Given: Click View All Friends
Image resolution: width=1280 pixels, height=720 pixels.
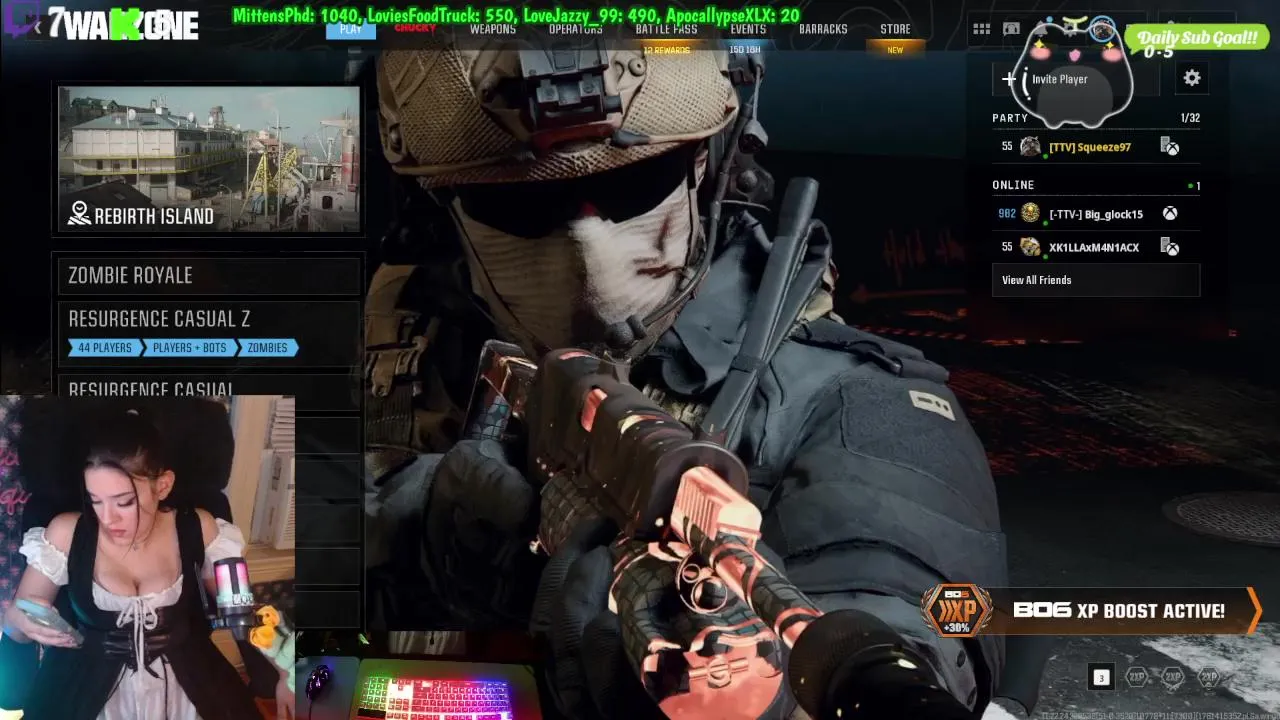Looking at the screenshot, I should click(1096, 280).
